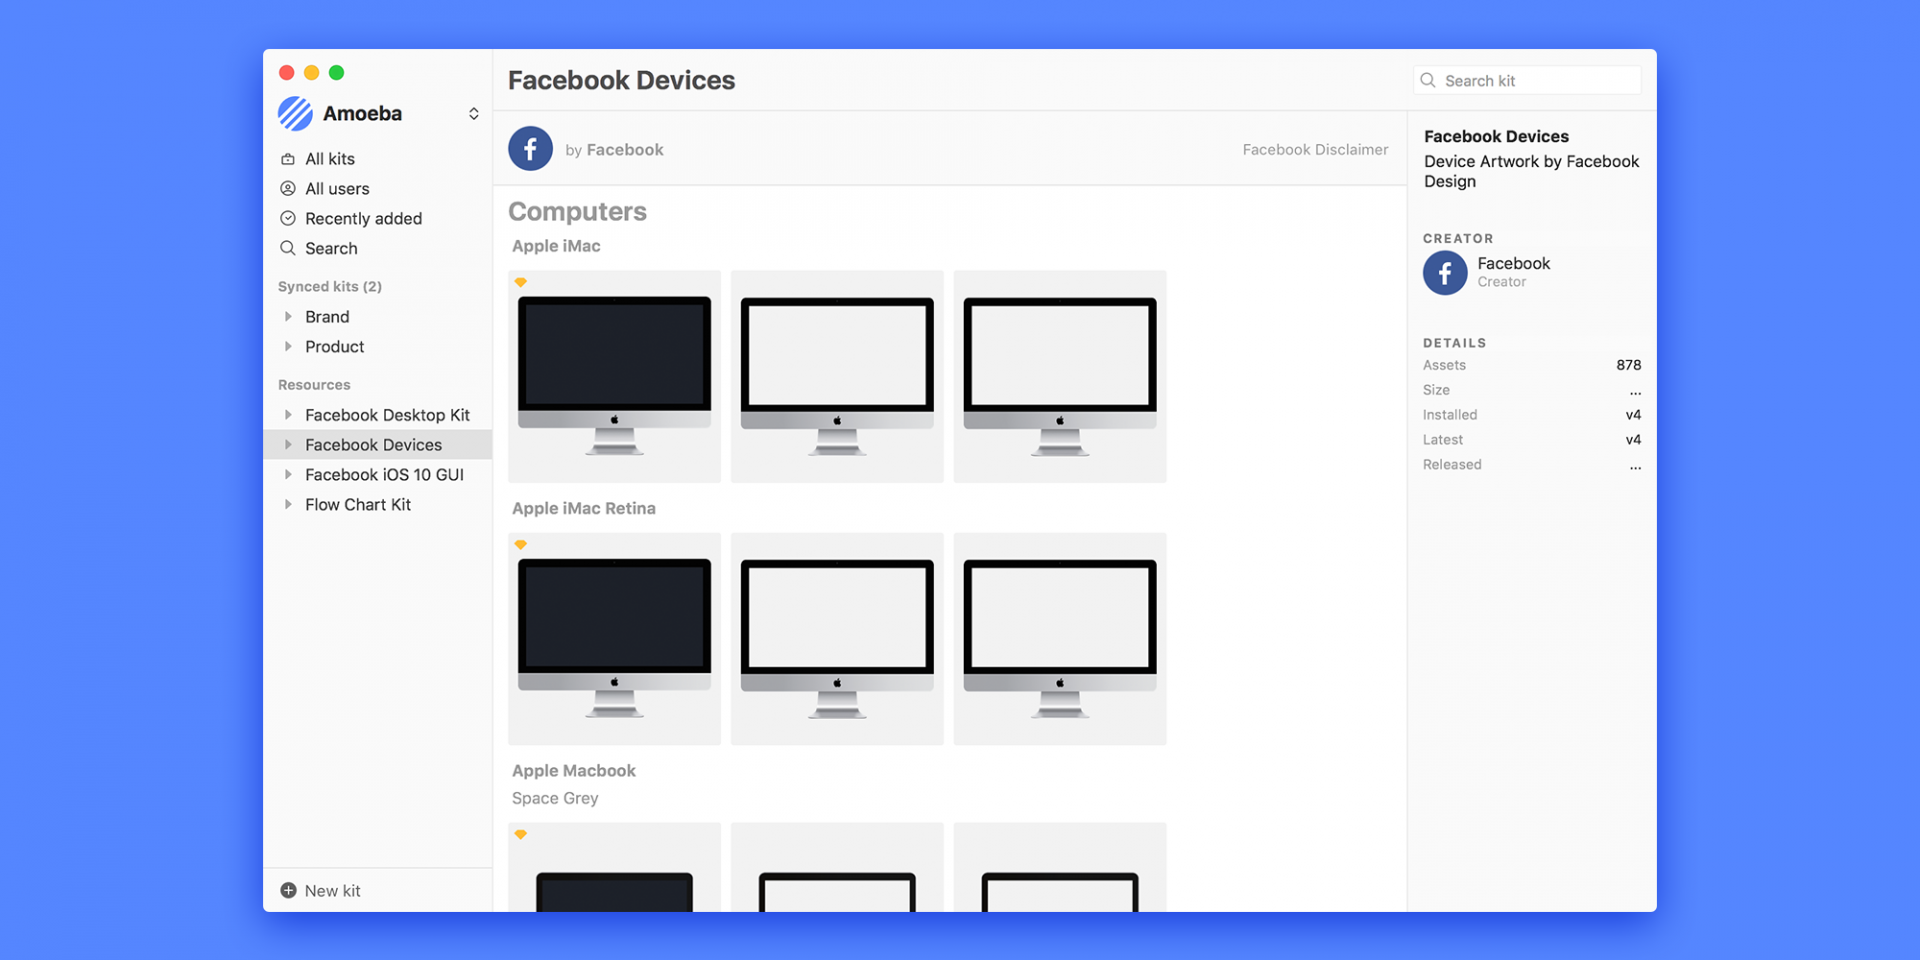Click the yellow minimize window button
The image size is (1920, 960).
(312, 72)
